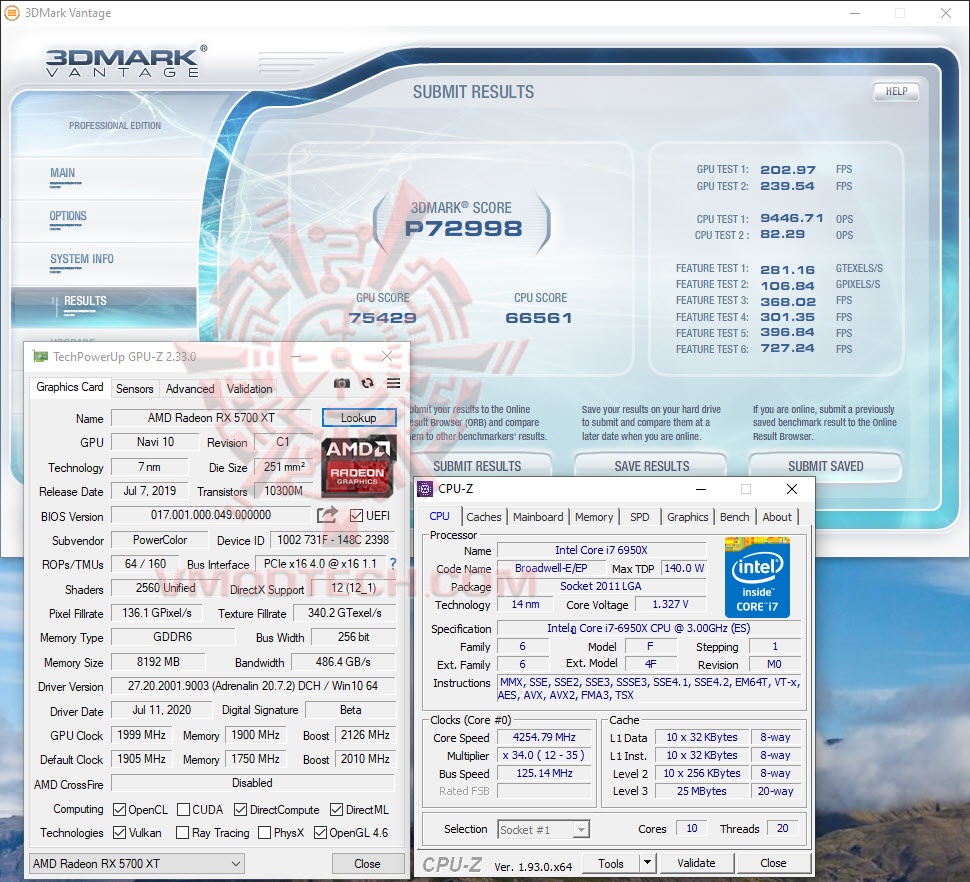The image size is (970, 882).
Task: Select the CPU tab in CPU-Z
Action: point(439,516)
